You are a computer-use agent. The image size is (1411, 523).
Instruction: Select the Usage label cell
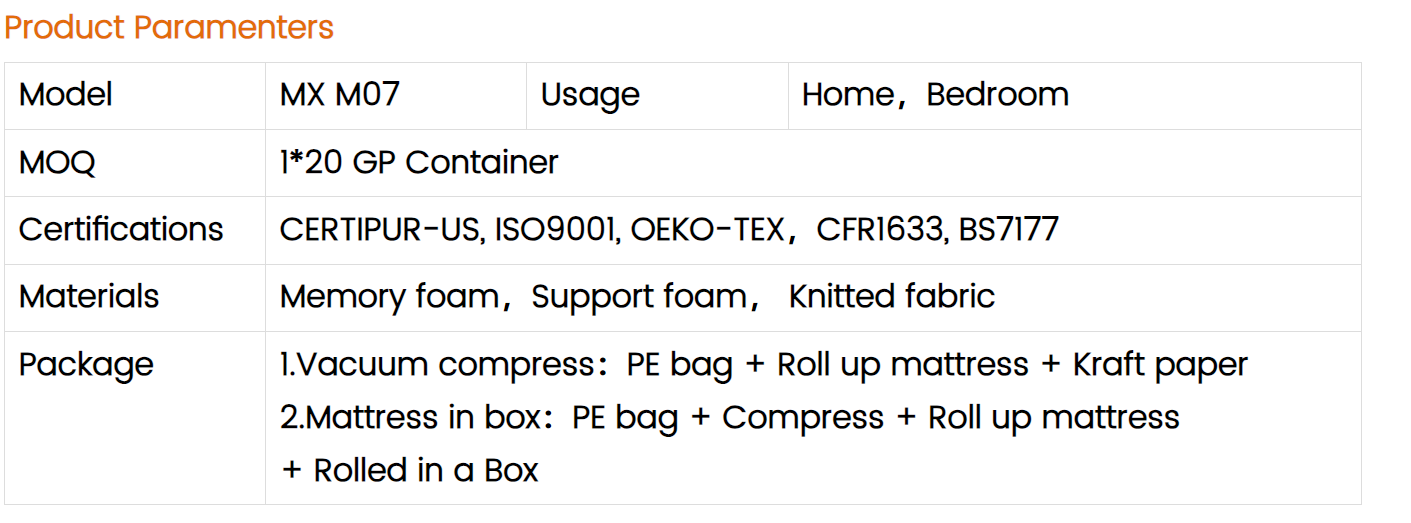pos(657,95)
